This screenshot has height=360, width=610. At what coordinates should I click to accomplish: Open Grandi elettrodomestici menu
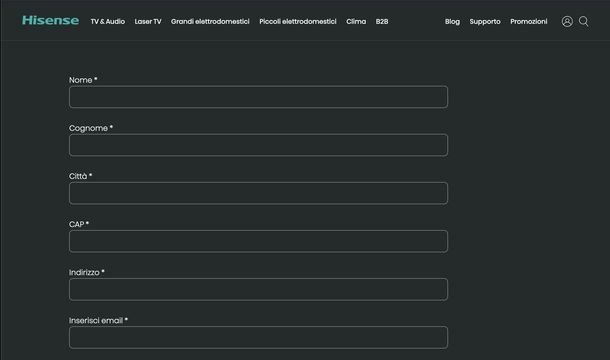(210, 22)
